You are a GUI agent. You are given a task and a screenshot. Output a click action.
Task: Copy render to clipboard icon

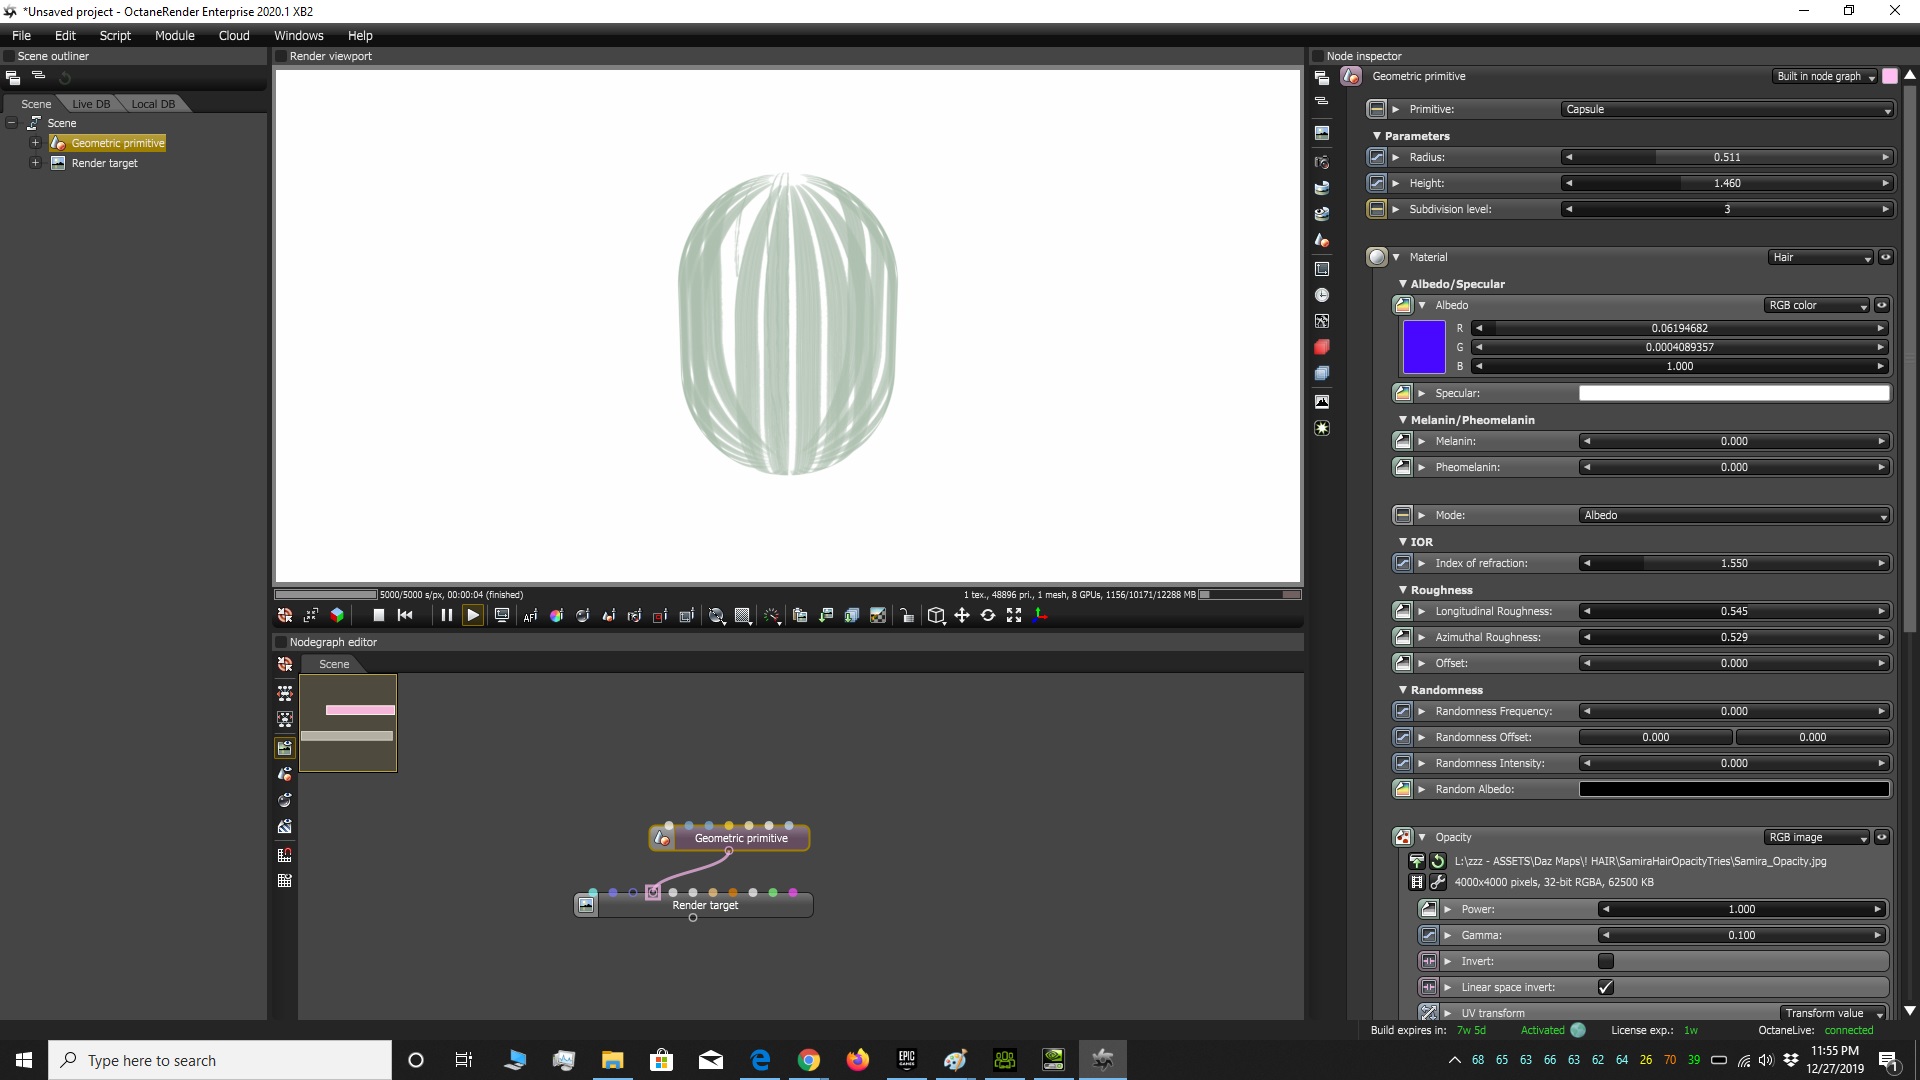(800, 616)
